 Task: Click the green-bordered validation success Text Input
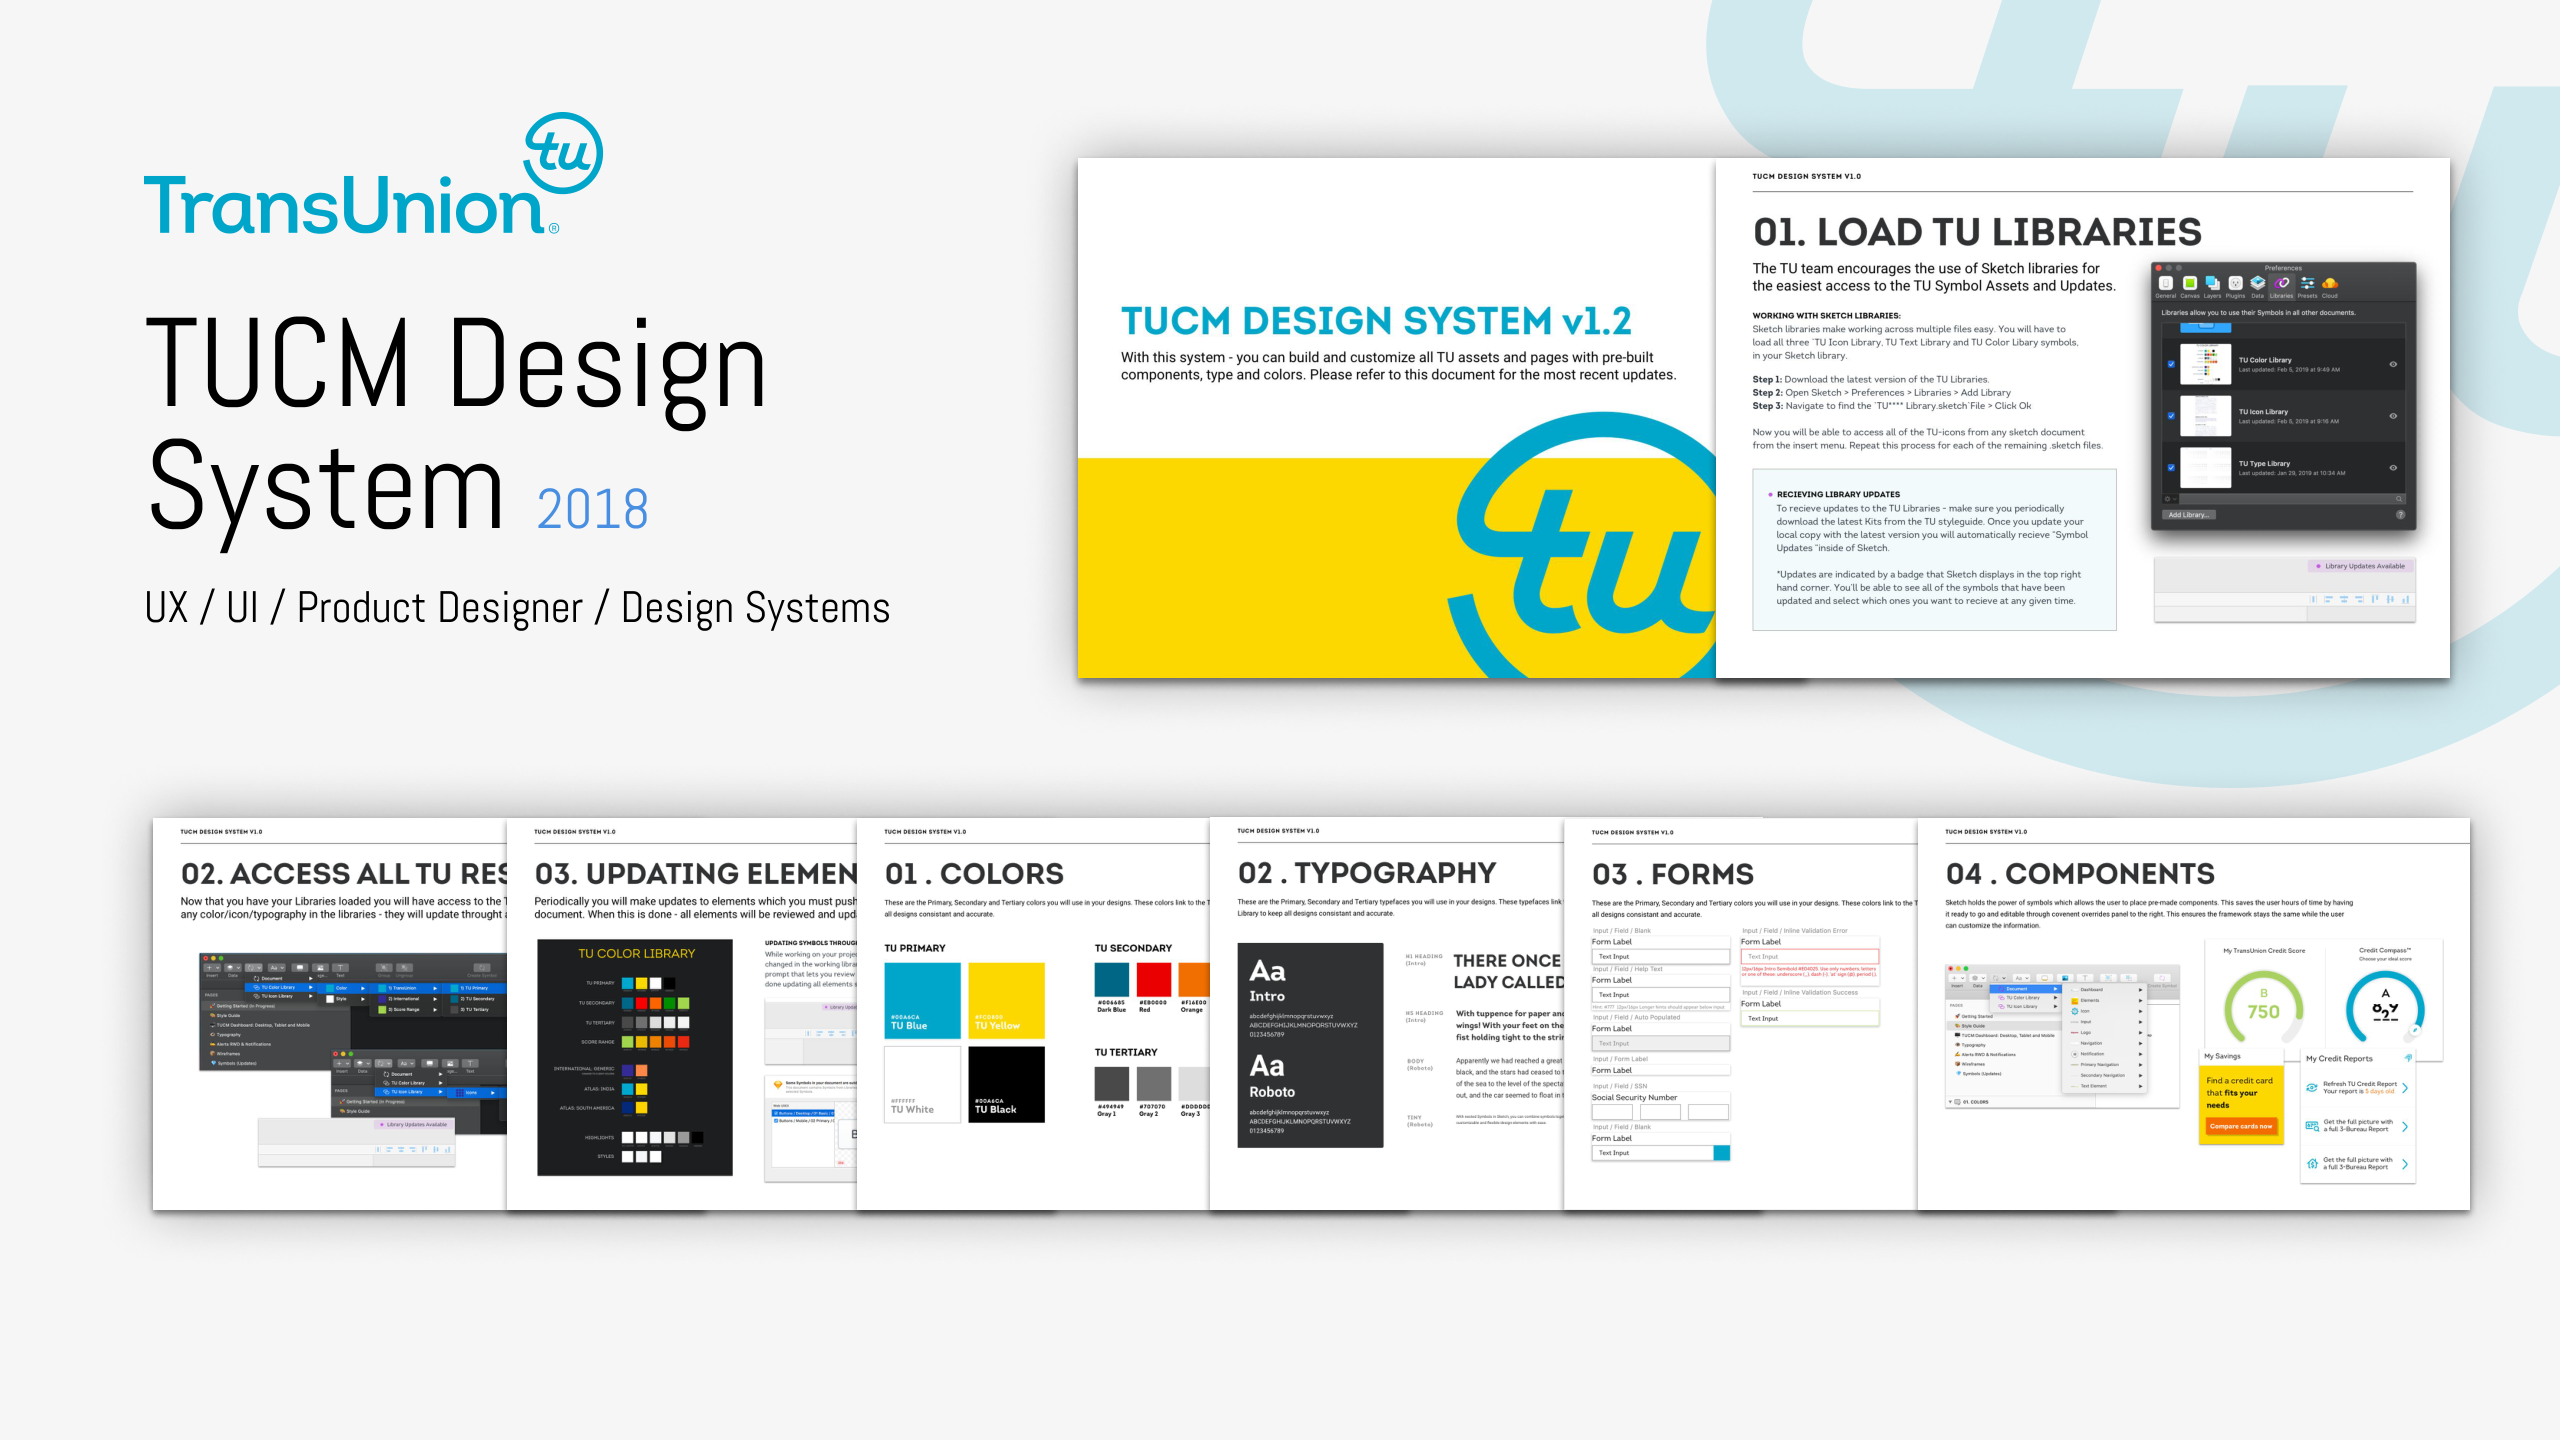point(1809,1019)
